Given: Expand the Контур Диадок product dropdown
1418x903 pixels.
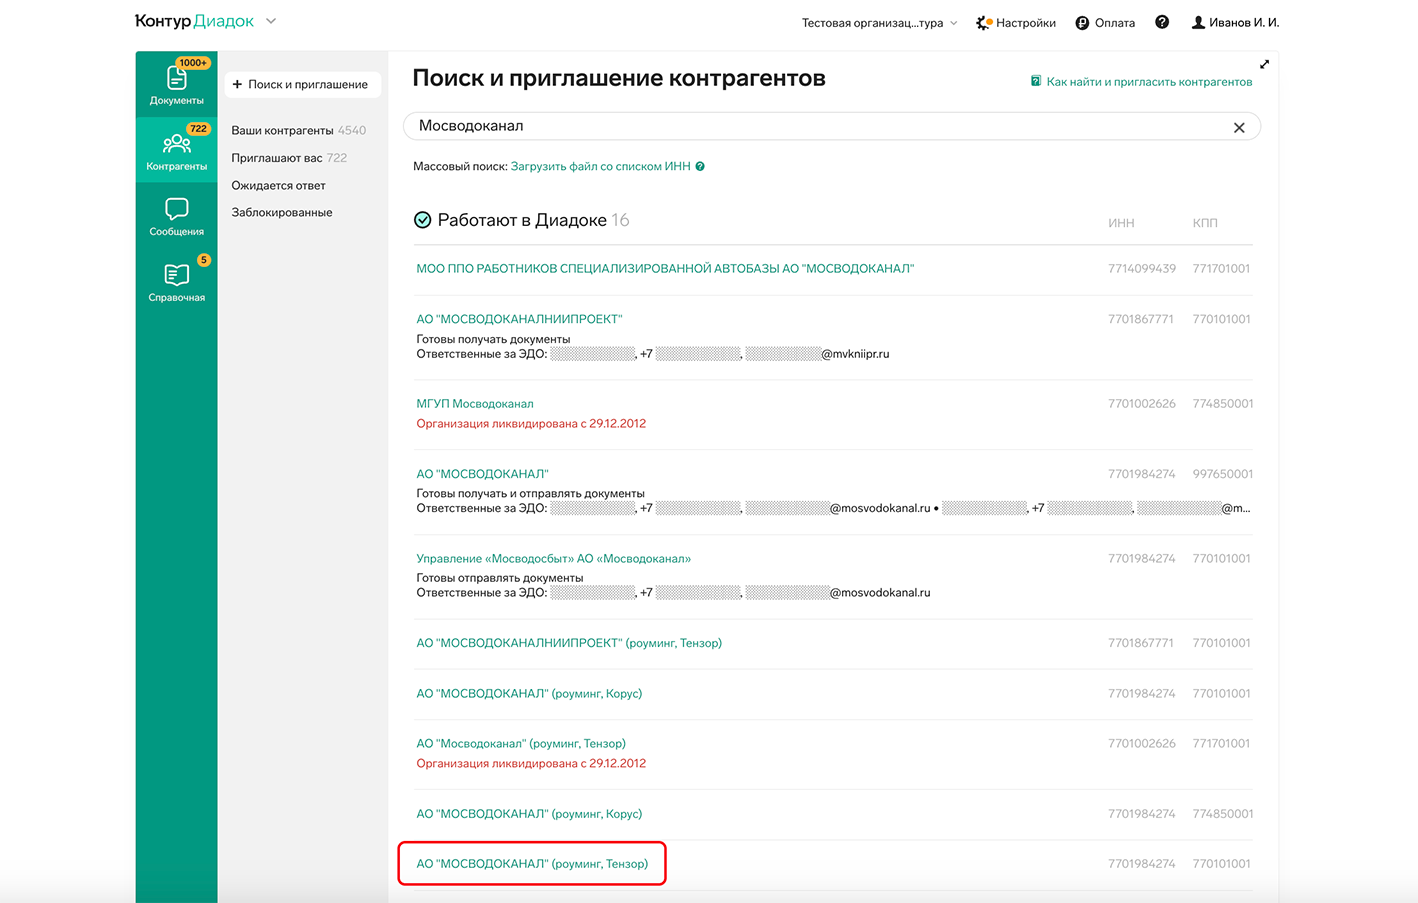Looking at the screenshot, I should [271, 21].
